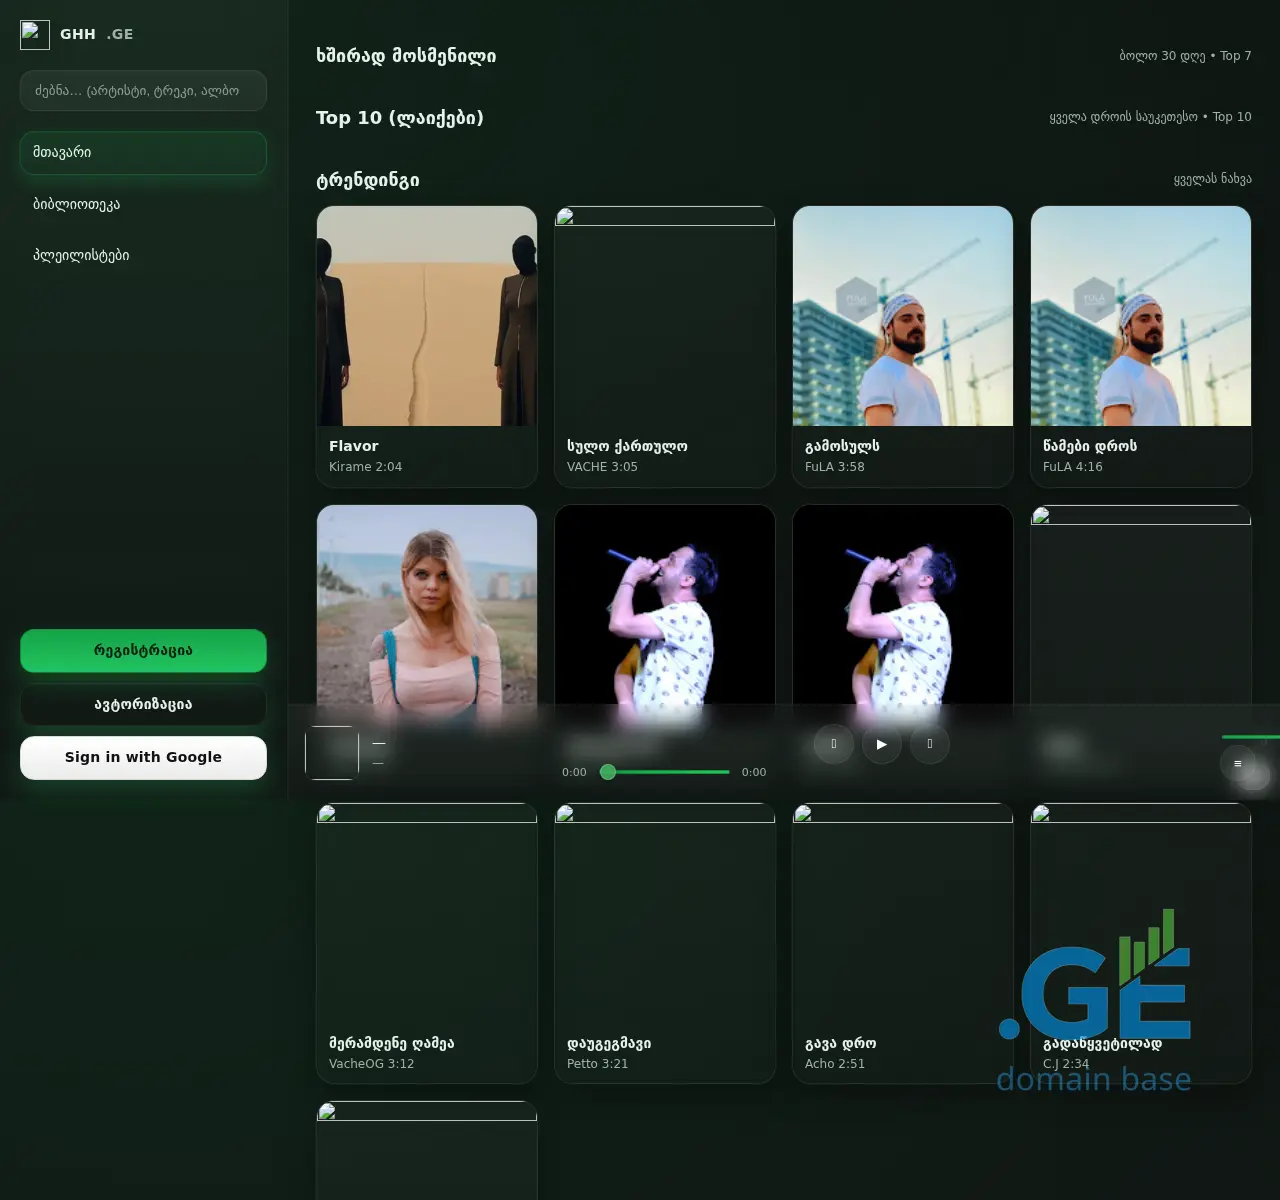1280x1200 pixels.
Task: Select მთავარი in the sidebar
Action: (x=143, y=152)
